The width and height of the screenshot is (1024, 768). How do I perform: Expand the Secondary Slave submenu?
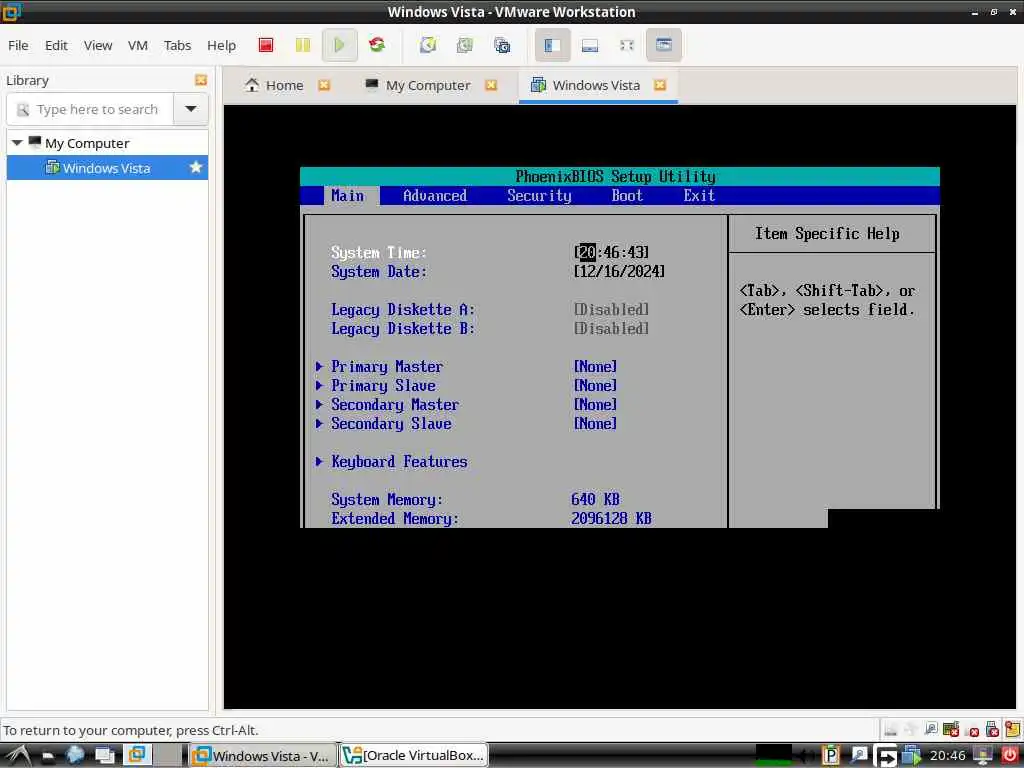click(391, 423)
